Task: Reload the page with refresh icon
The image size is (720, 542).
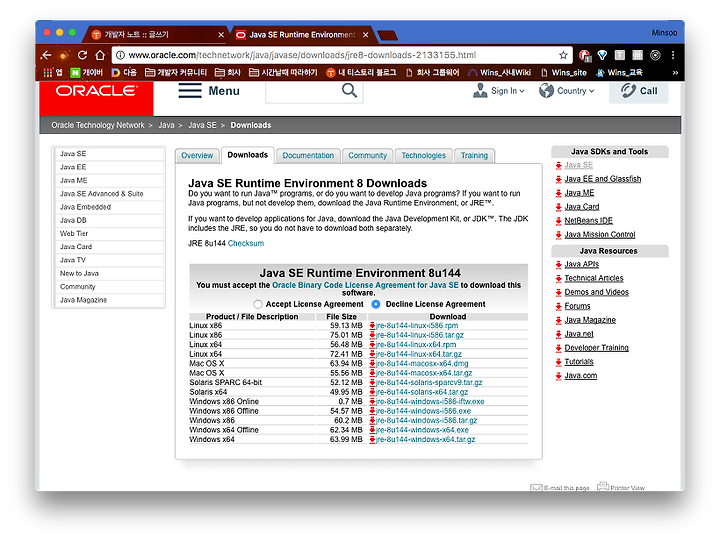Action: point(82,56)
